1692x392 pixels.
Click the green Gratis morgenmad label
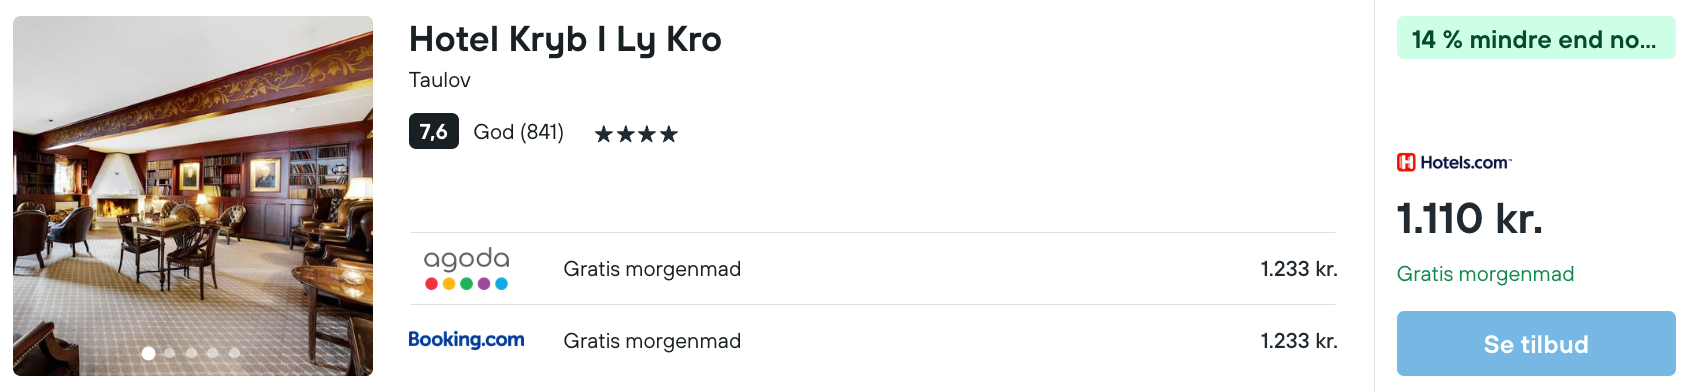(x=1485, y=274)
